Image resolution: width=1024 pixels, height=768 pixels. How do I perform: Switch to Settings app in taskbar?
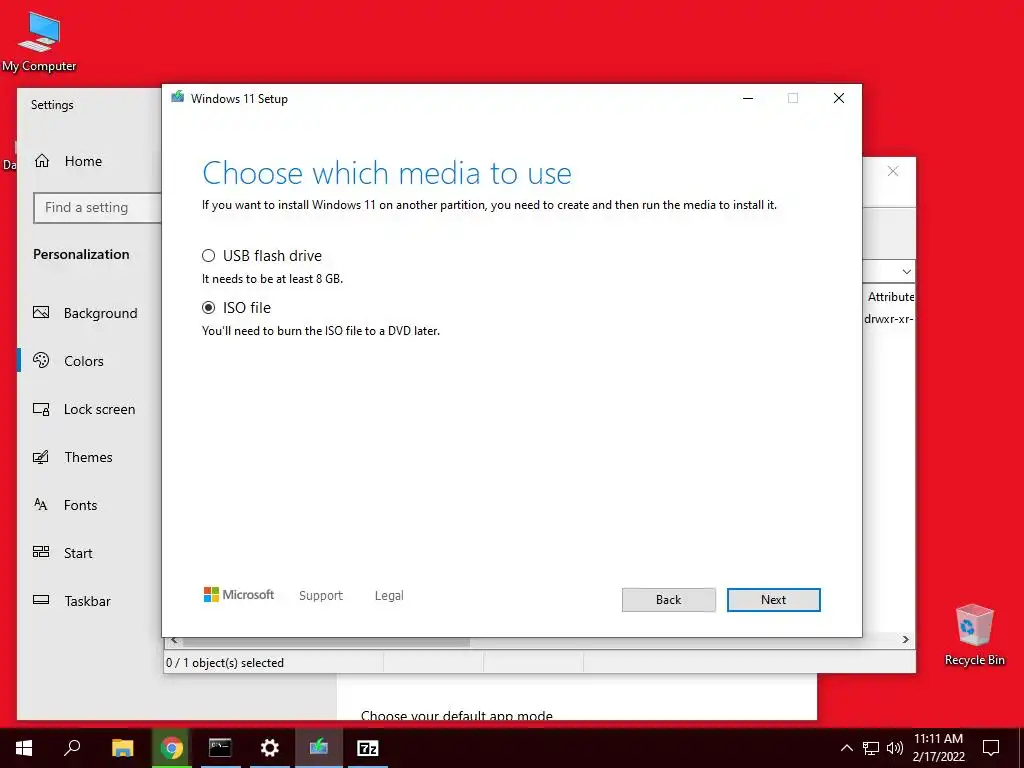tap(270, 748)
